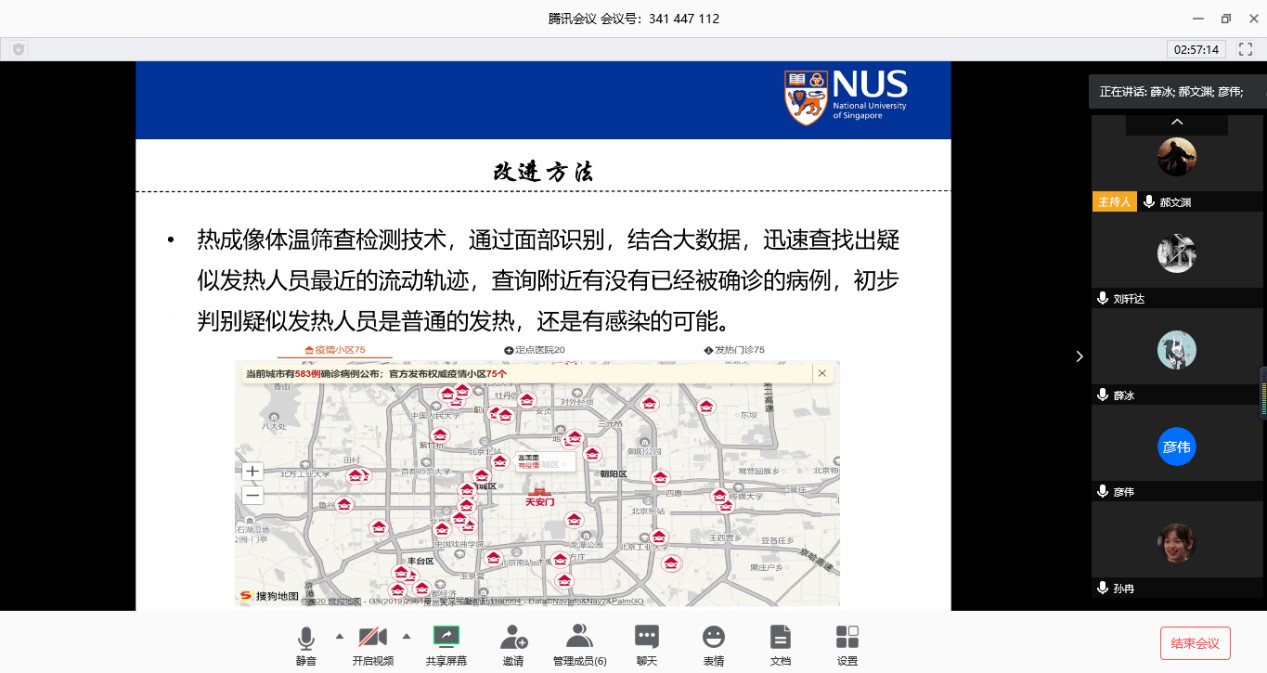Expand audio options arrow next to mute

click(339, 636)
